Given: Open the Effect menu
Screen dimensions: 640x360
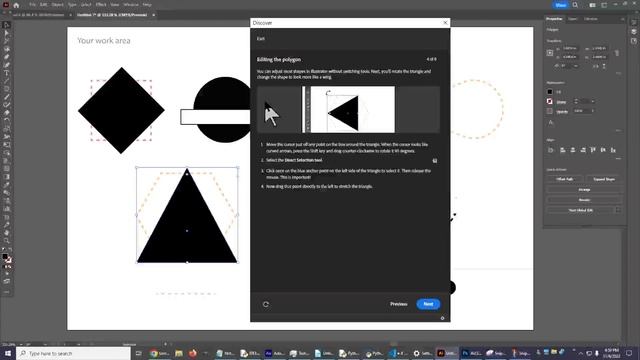Looking at the screenshot, I should pos(101,5).
